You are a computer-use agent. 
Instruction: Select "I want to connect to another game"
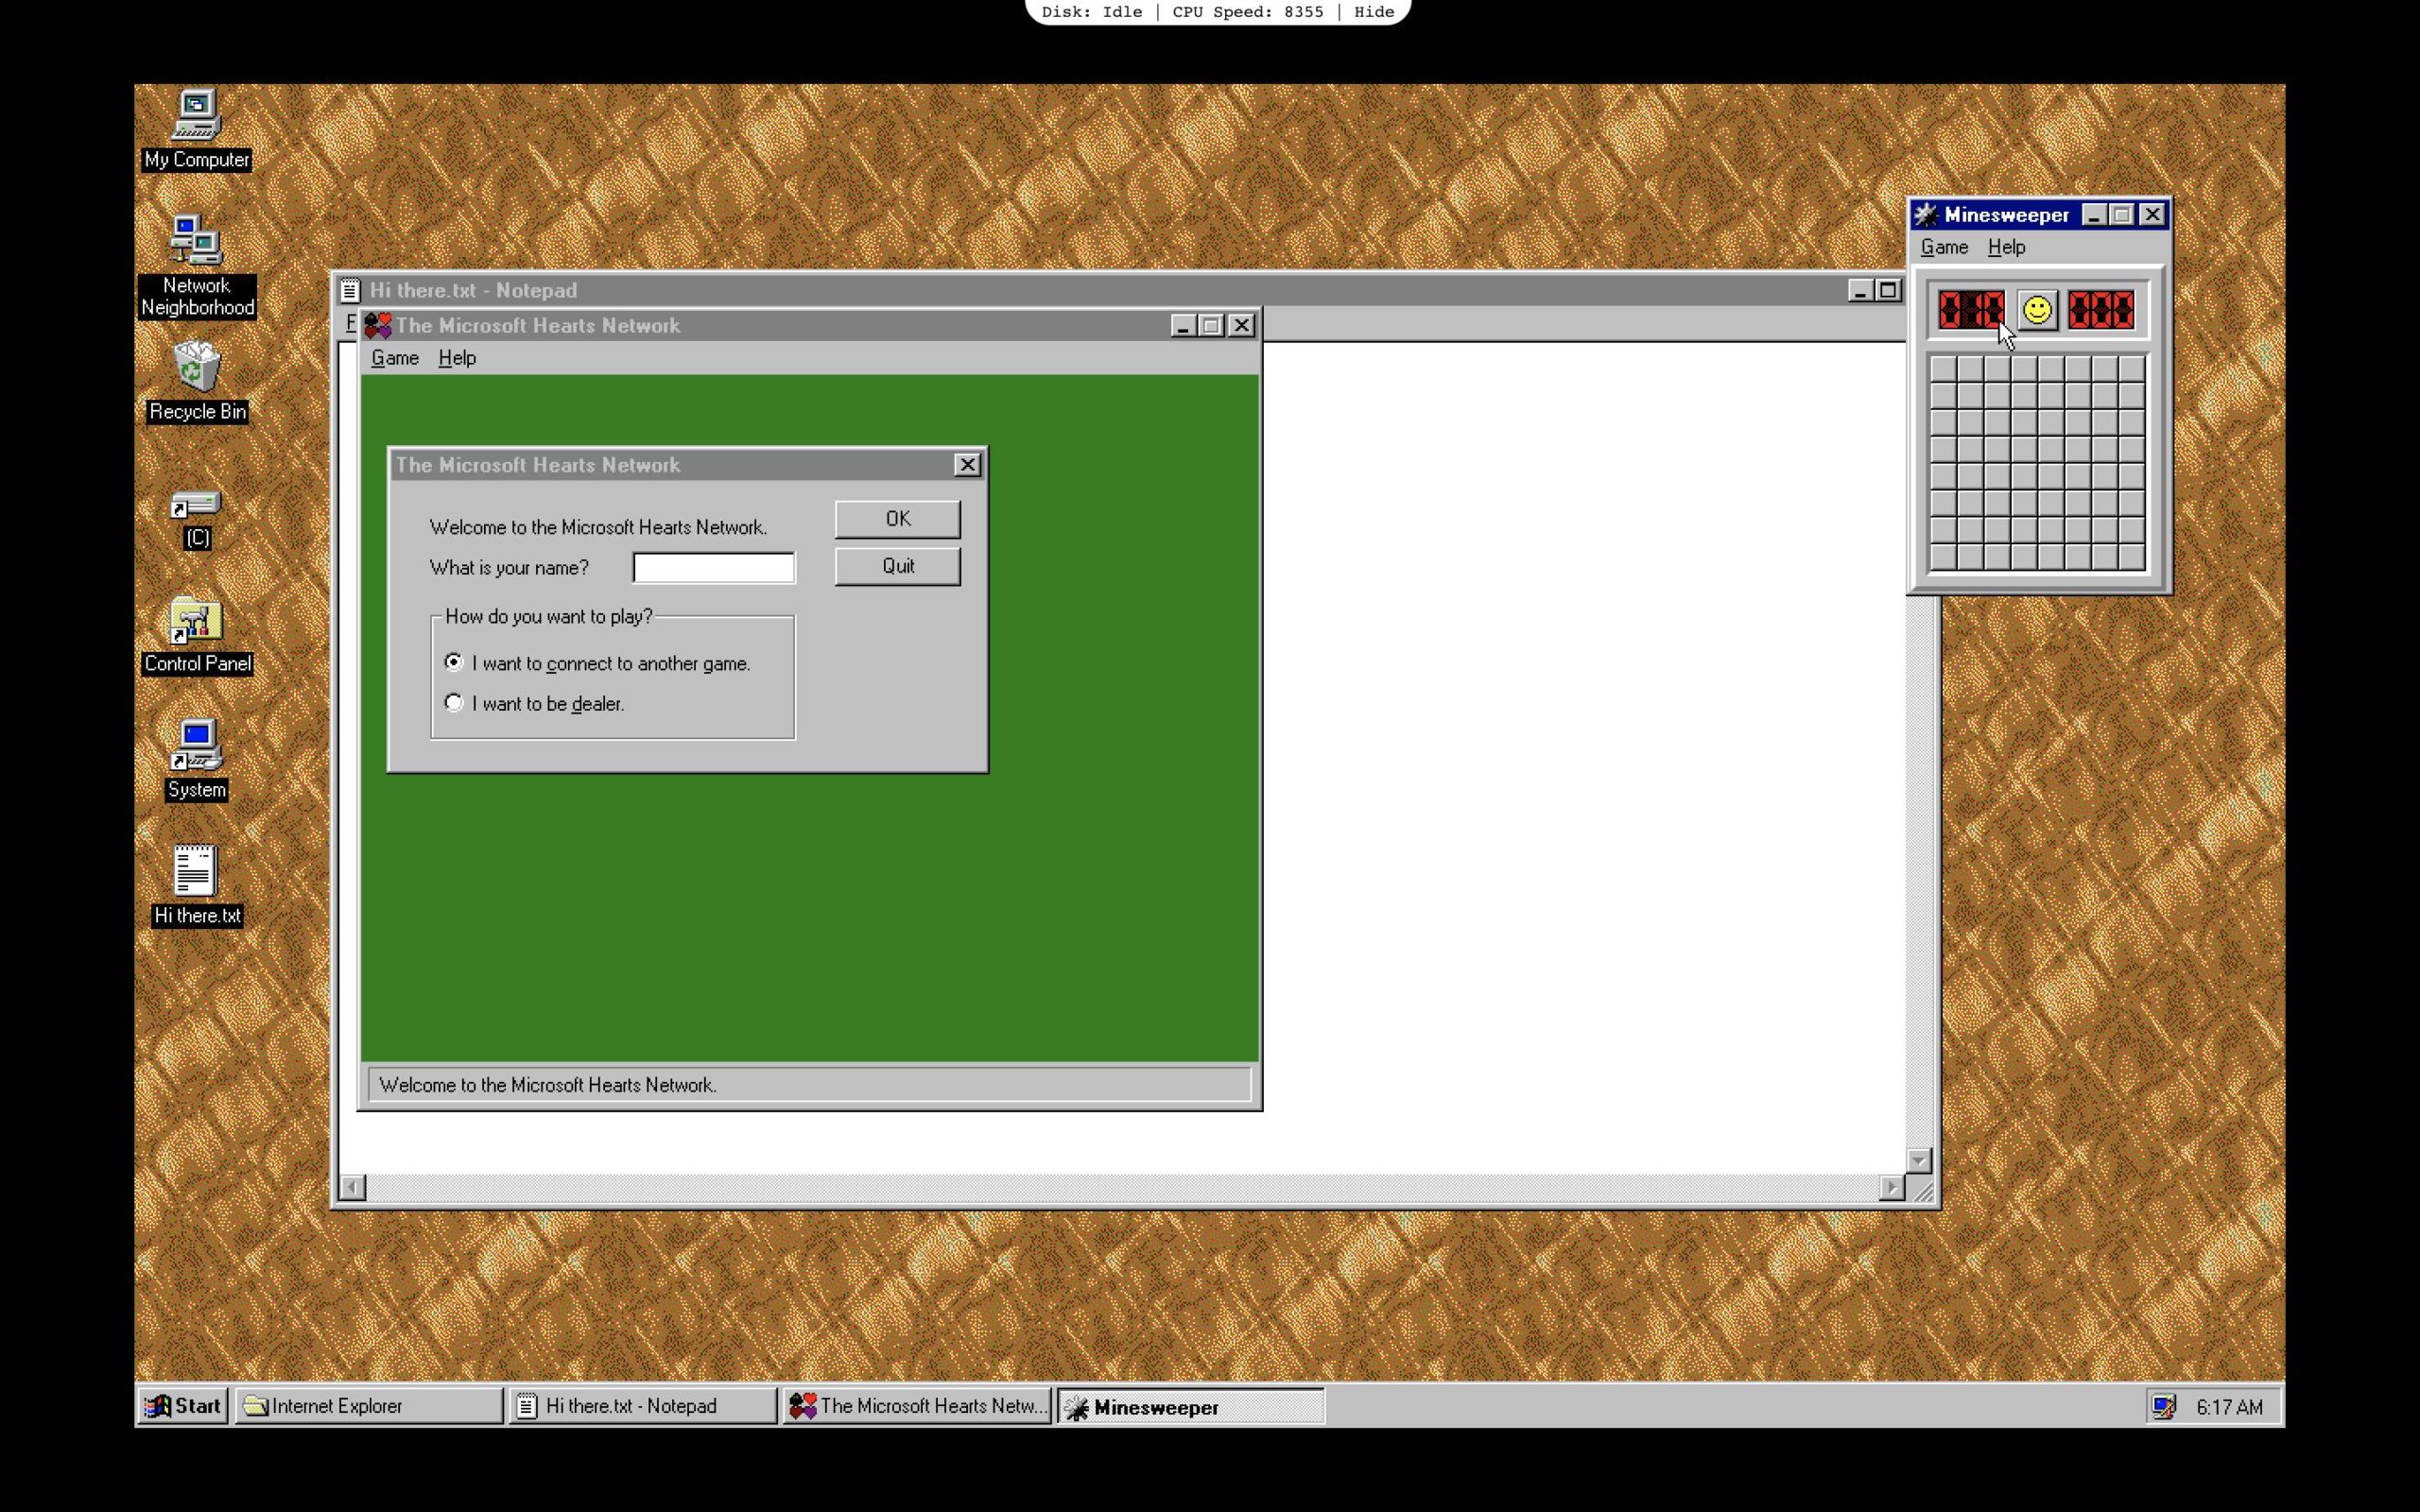(455, 662)
